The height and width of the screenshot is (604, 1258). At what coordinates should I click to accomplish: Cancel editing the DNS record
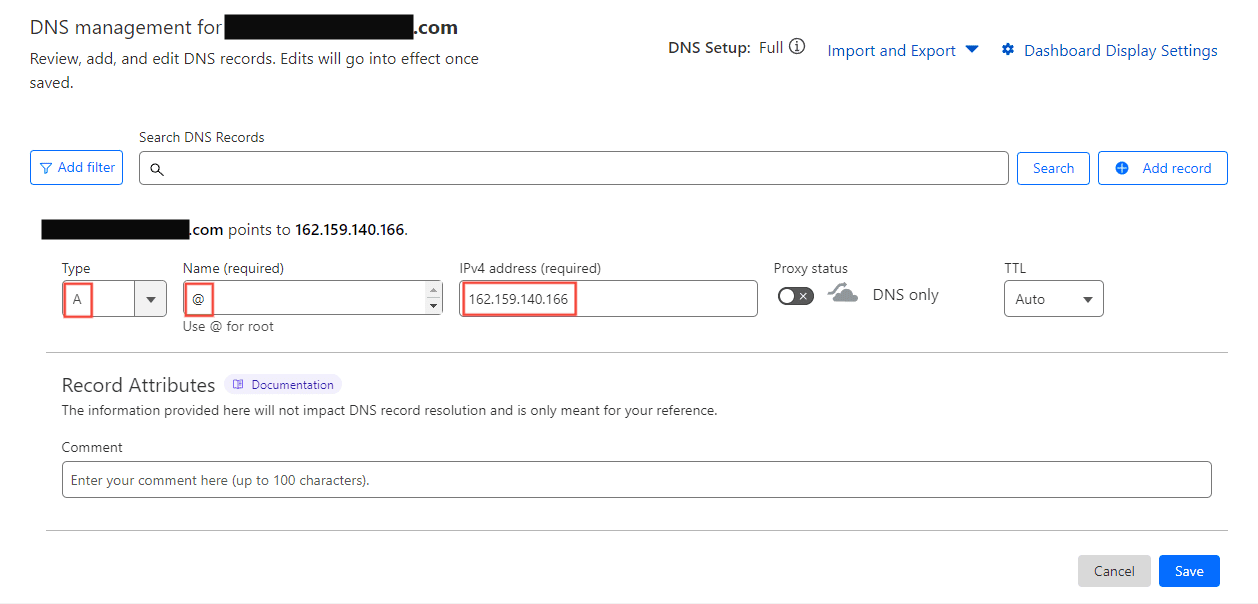pyautogui.click(x=1114, y=571)
